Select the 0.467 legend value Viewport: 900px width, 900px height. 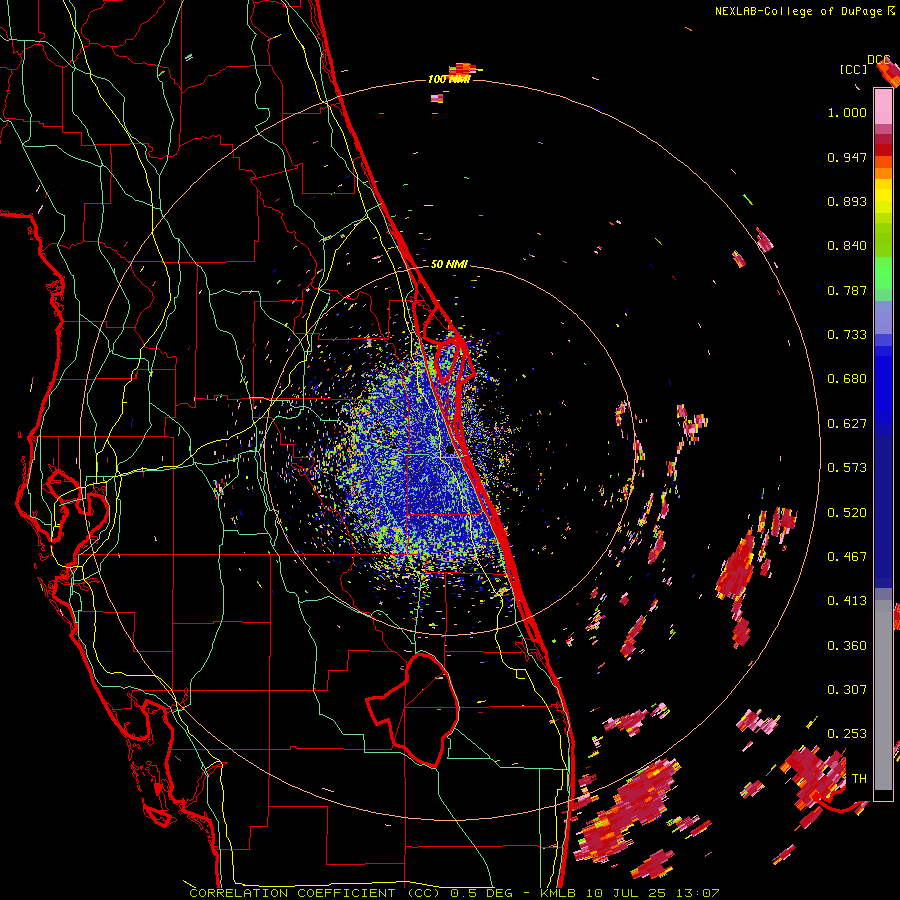(847, 557)
